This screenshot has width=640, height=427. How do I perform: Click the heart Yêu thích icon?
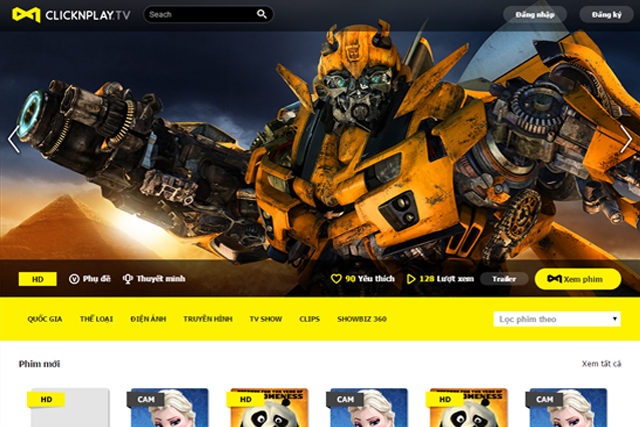point(336,279)
